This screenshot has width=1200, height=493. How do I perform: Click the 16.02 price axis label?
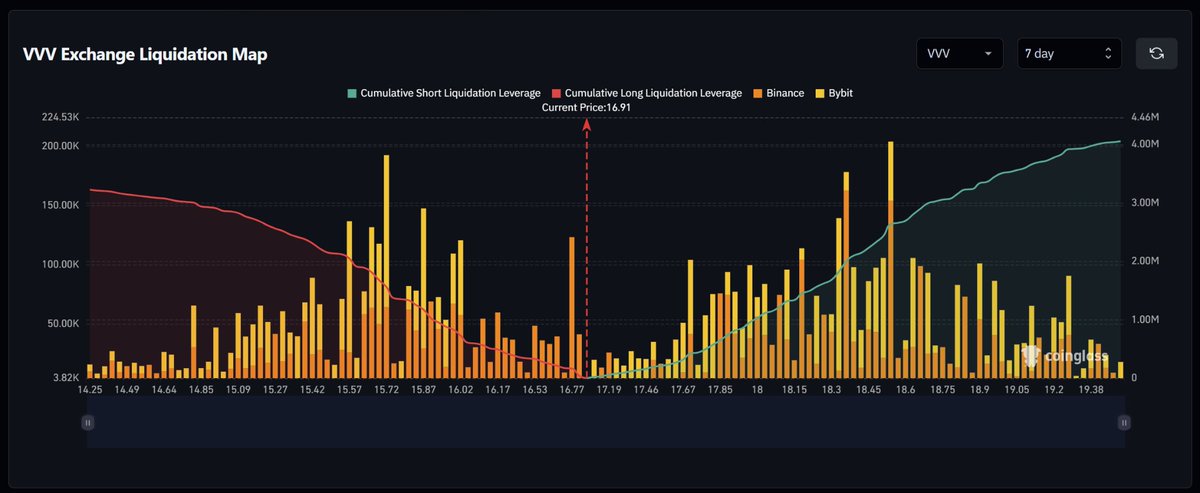tap(460, 390)
